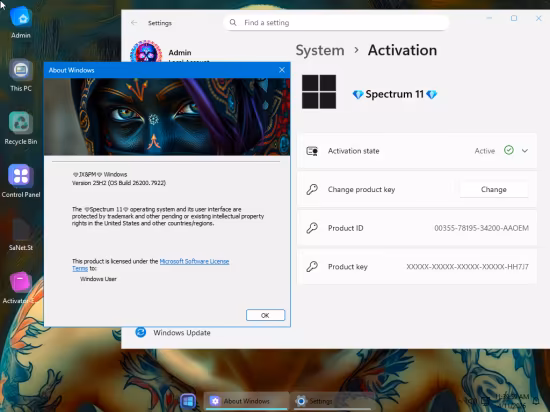Image resolution: width=550 pixels, height=412 pixels.
Task: Click the notification bell in system tray
Action: point(536,401)
